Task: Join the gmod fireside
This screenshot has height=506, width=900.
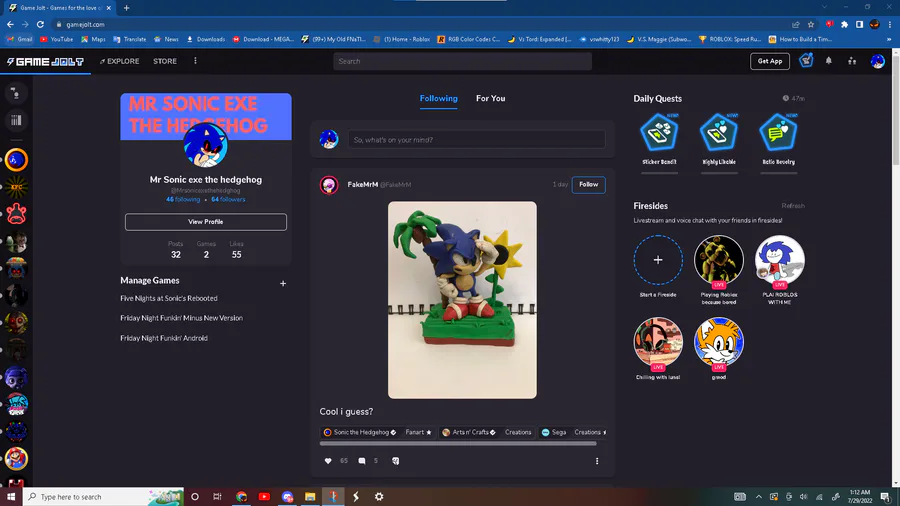Action: pyautogui.click(x=719, y=342)
